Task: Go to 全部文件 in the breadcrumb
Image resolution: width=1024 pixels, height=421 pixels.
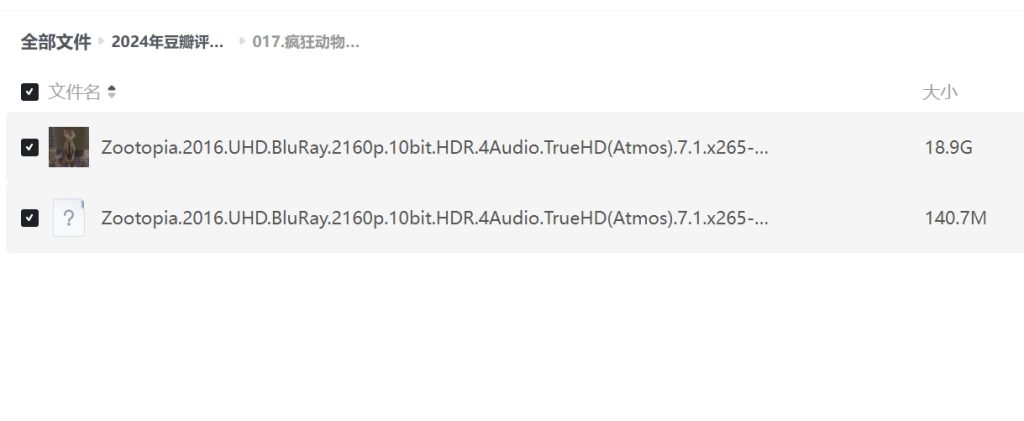Action: pos(56,42)
